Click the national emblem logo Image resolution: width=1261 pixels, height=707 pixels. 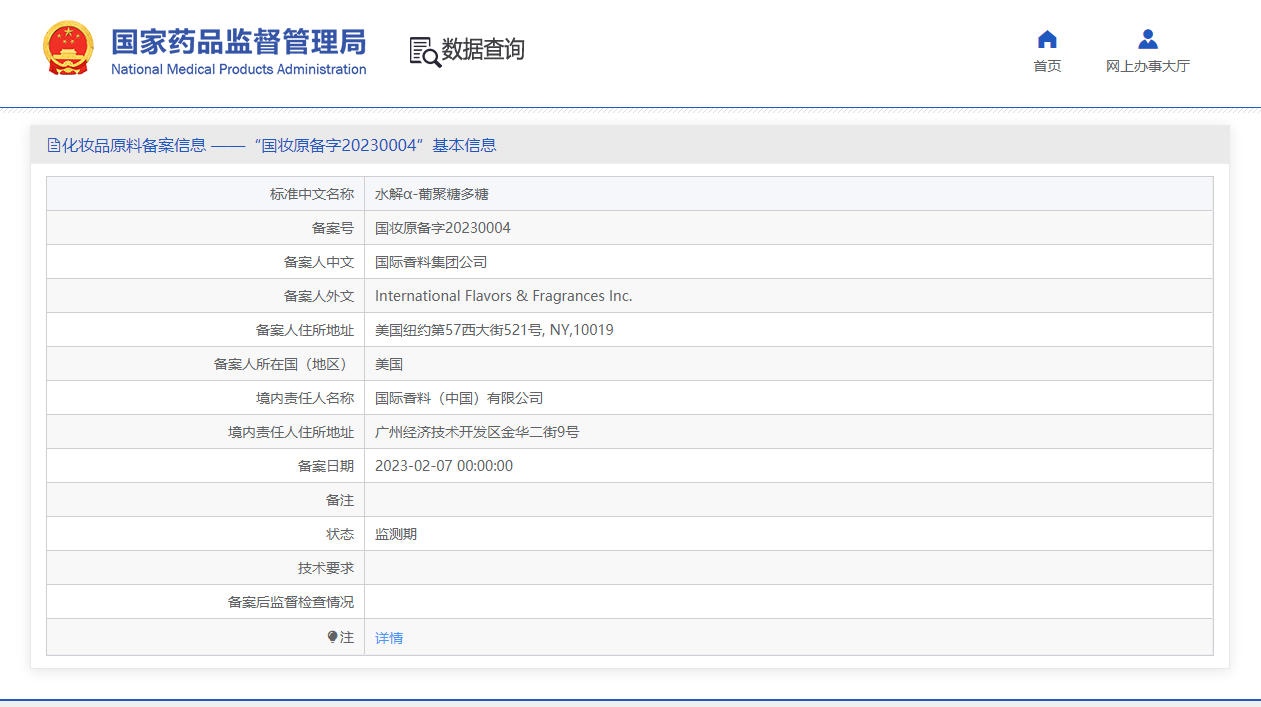(x=68, y=48)
